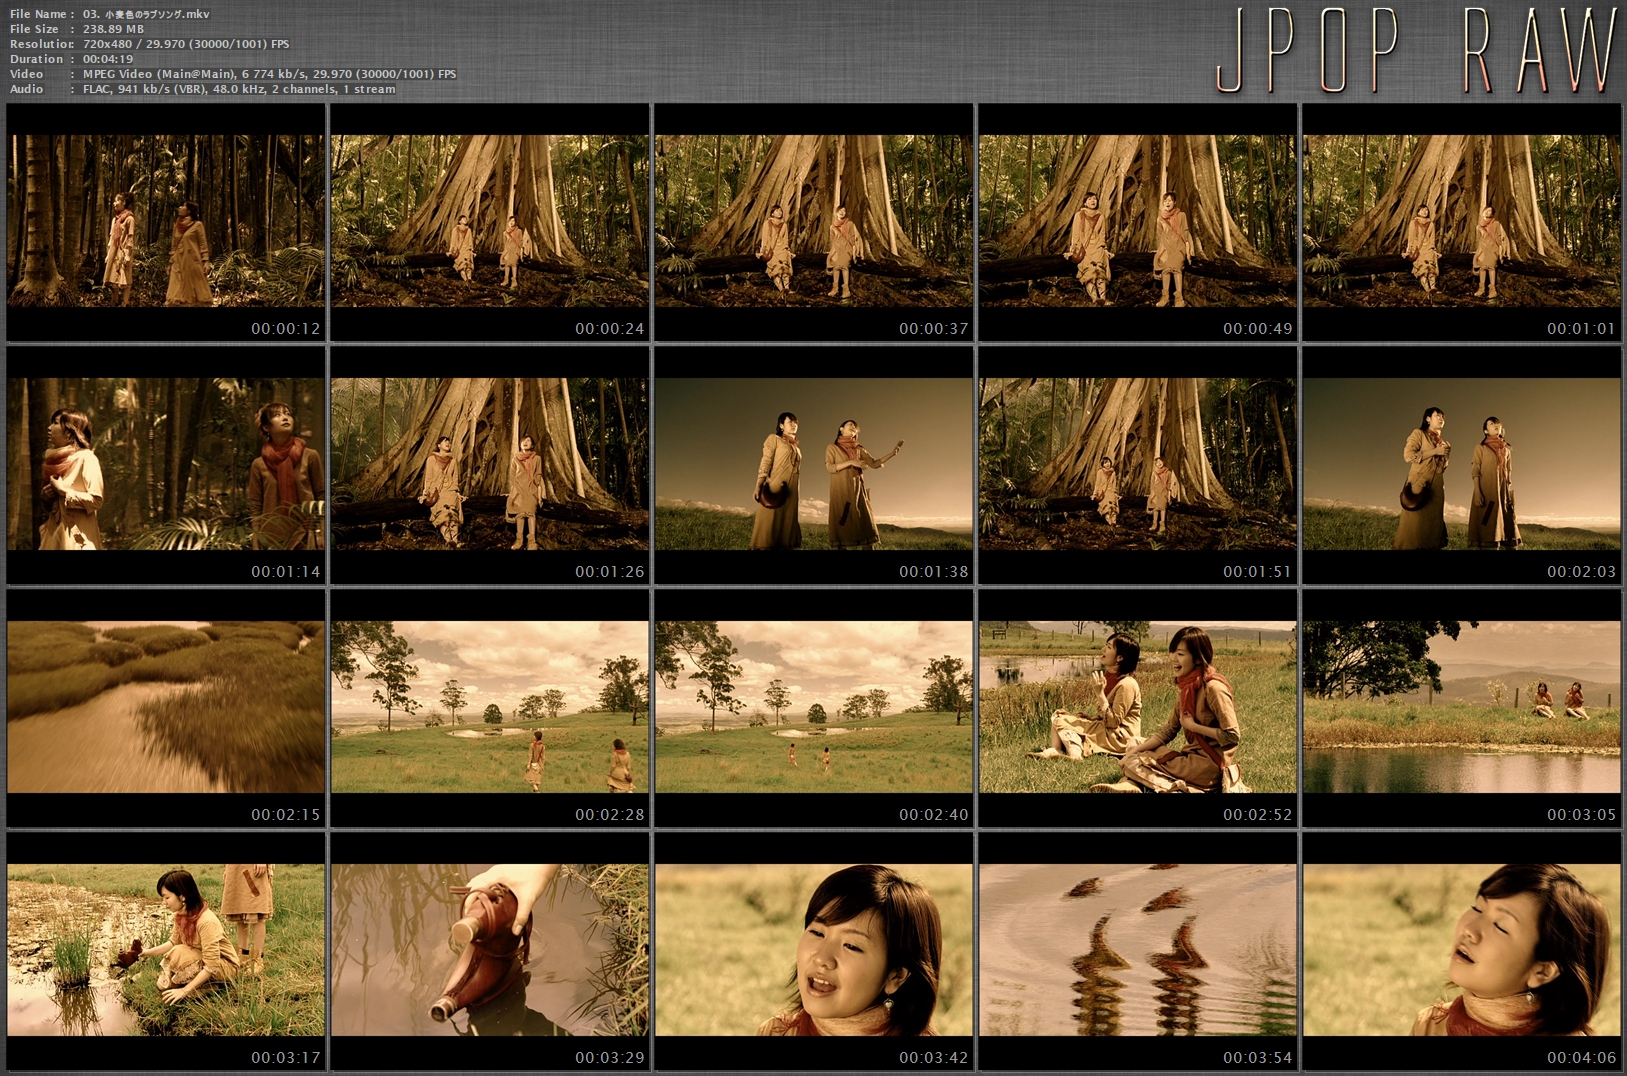Screen dimensions: 1627x1076
Task: Click the thumbnail at 00:00:37
Action: [x=814, y=222]
